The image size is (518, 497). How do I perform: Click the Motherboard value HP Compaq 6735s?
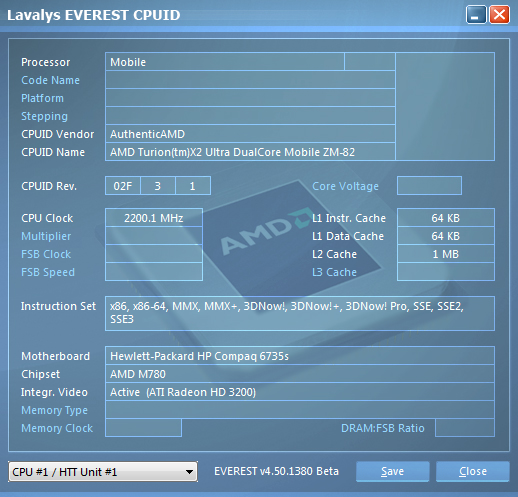(x=300, y=356)
